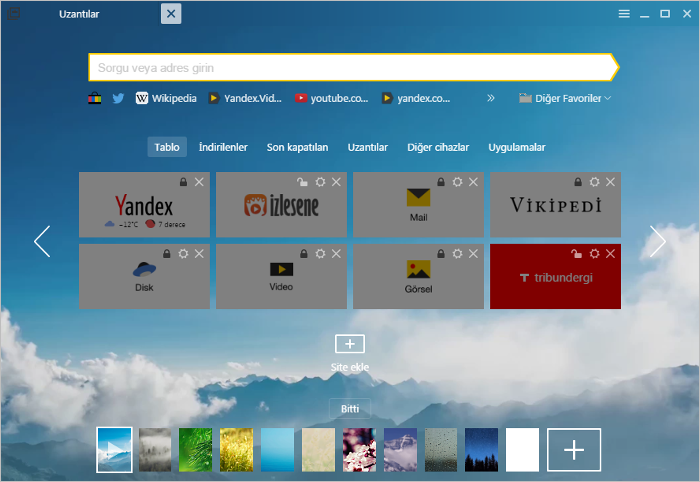Go to Uzantılar section tab
Screen dimensions: 700x482
[x=368, y=147]
